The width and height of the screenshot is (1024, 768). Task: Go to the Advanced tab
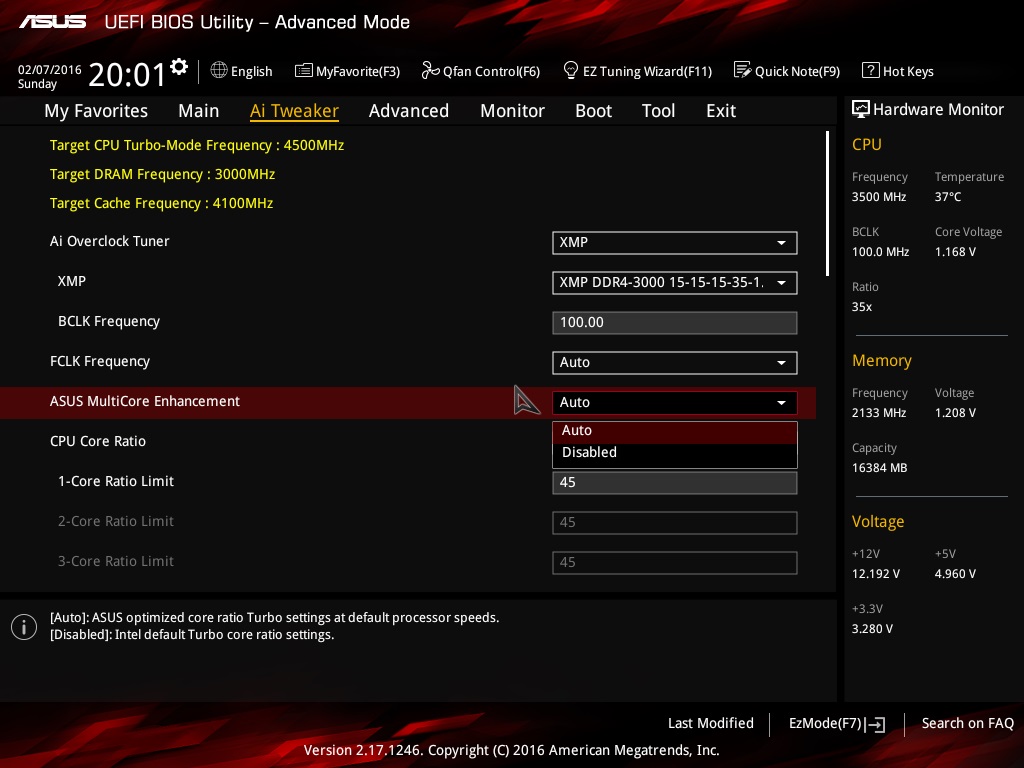point(409,111)
